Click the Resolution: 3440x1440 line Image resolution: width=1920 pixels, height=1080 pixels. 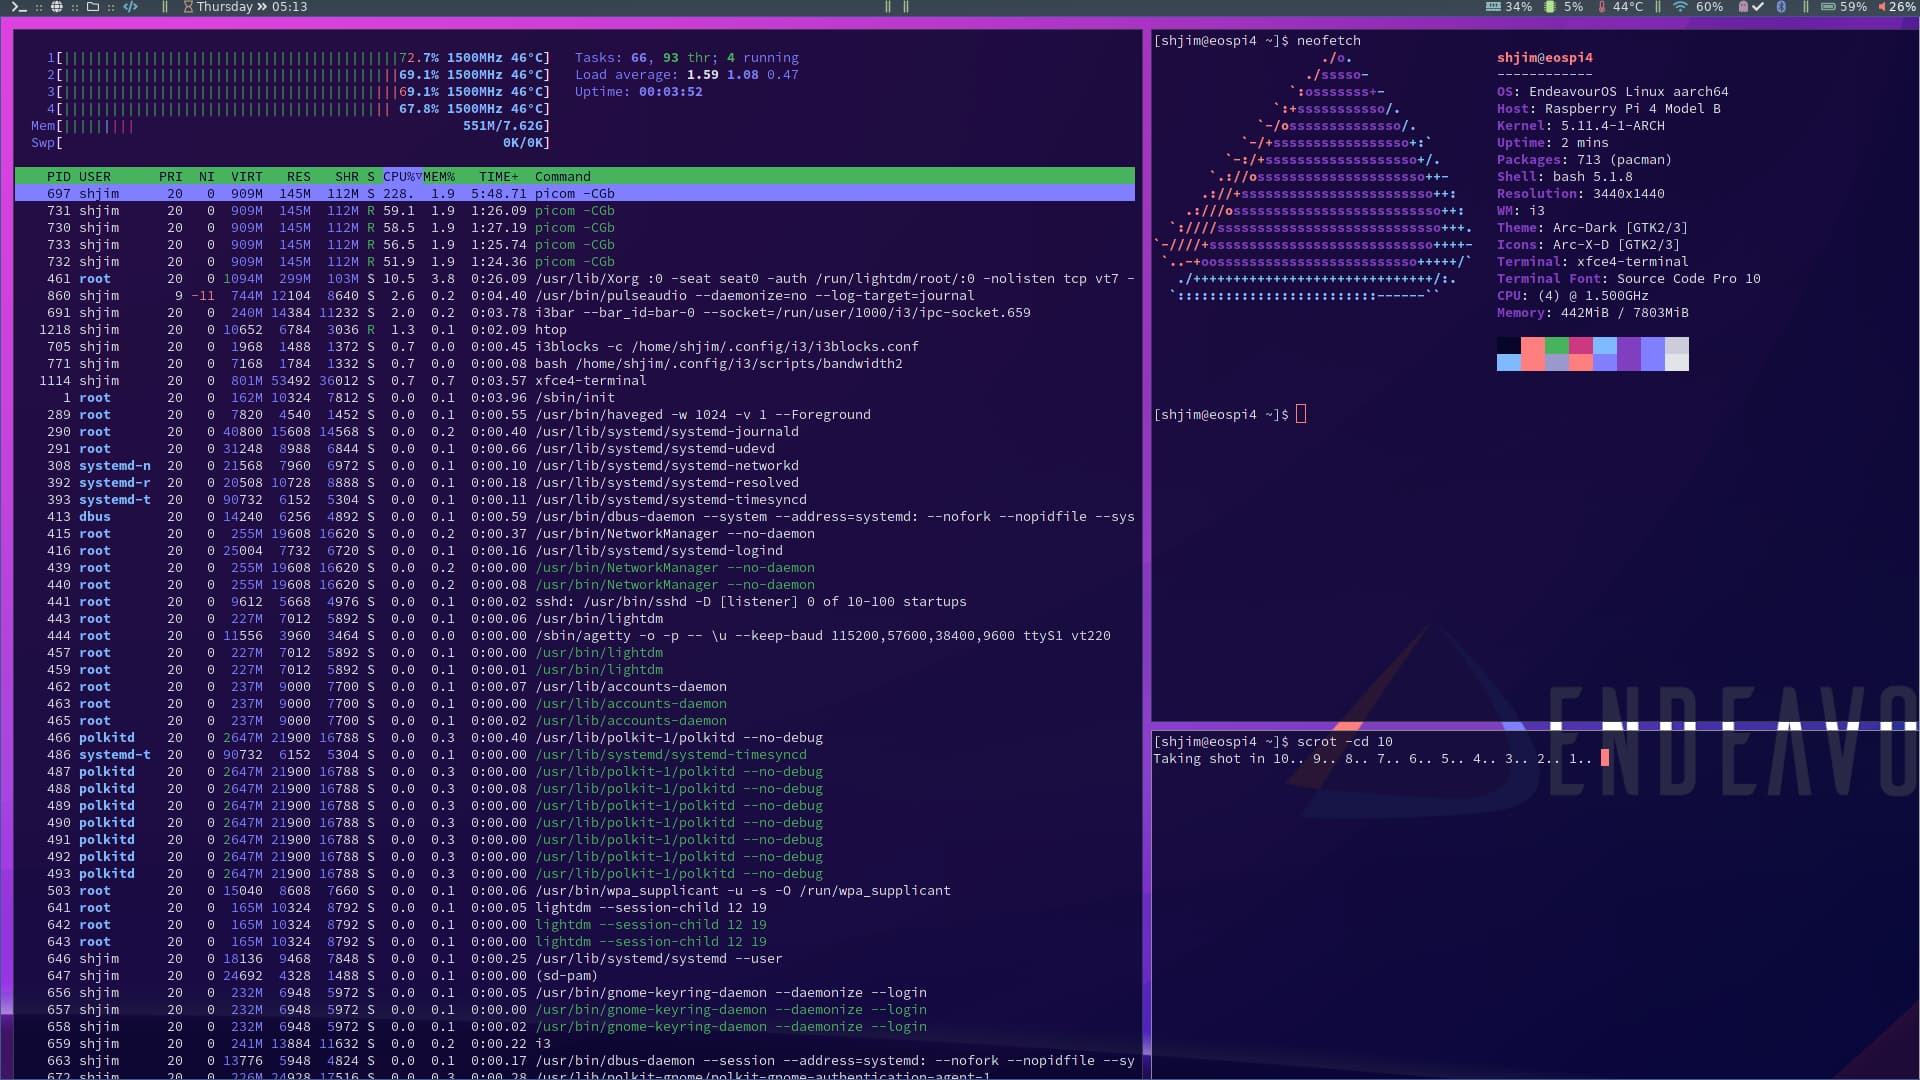1581,194
